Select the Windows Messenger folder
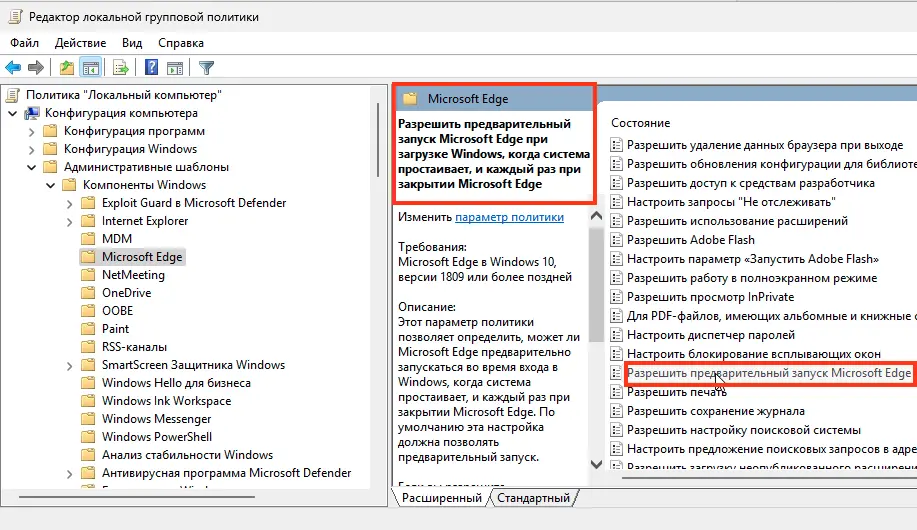The height and width of the screenshot is (530, 917). (157, 419)
